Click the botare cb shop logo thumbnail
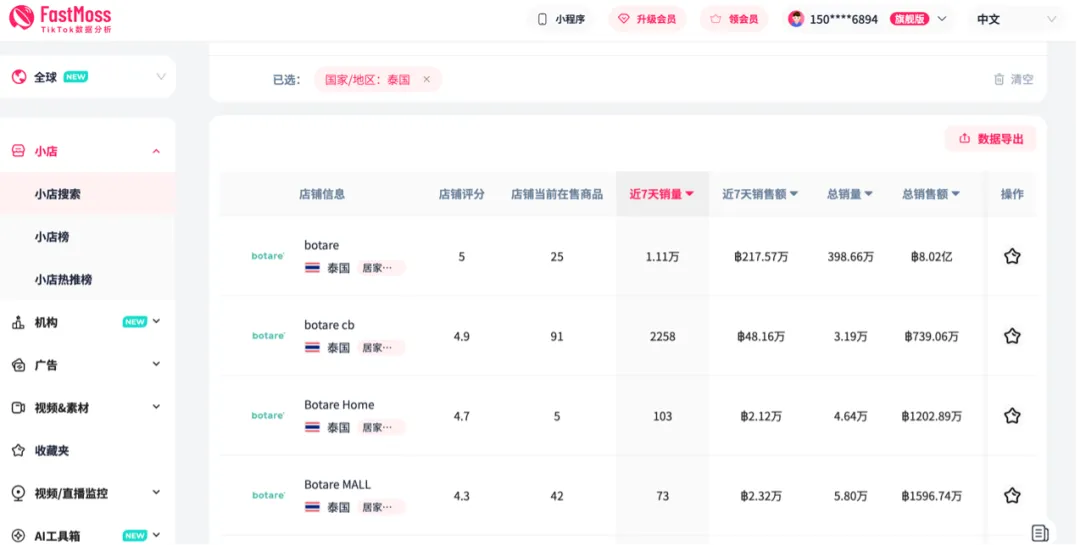 (268, 336)
